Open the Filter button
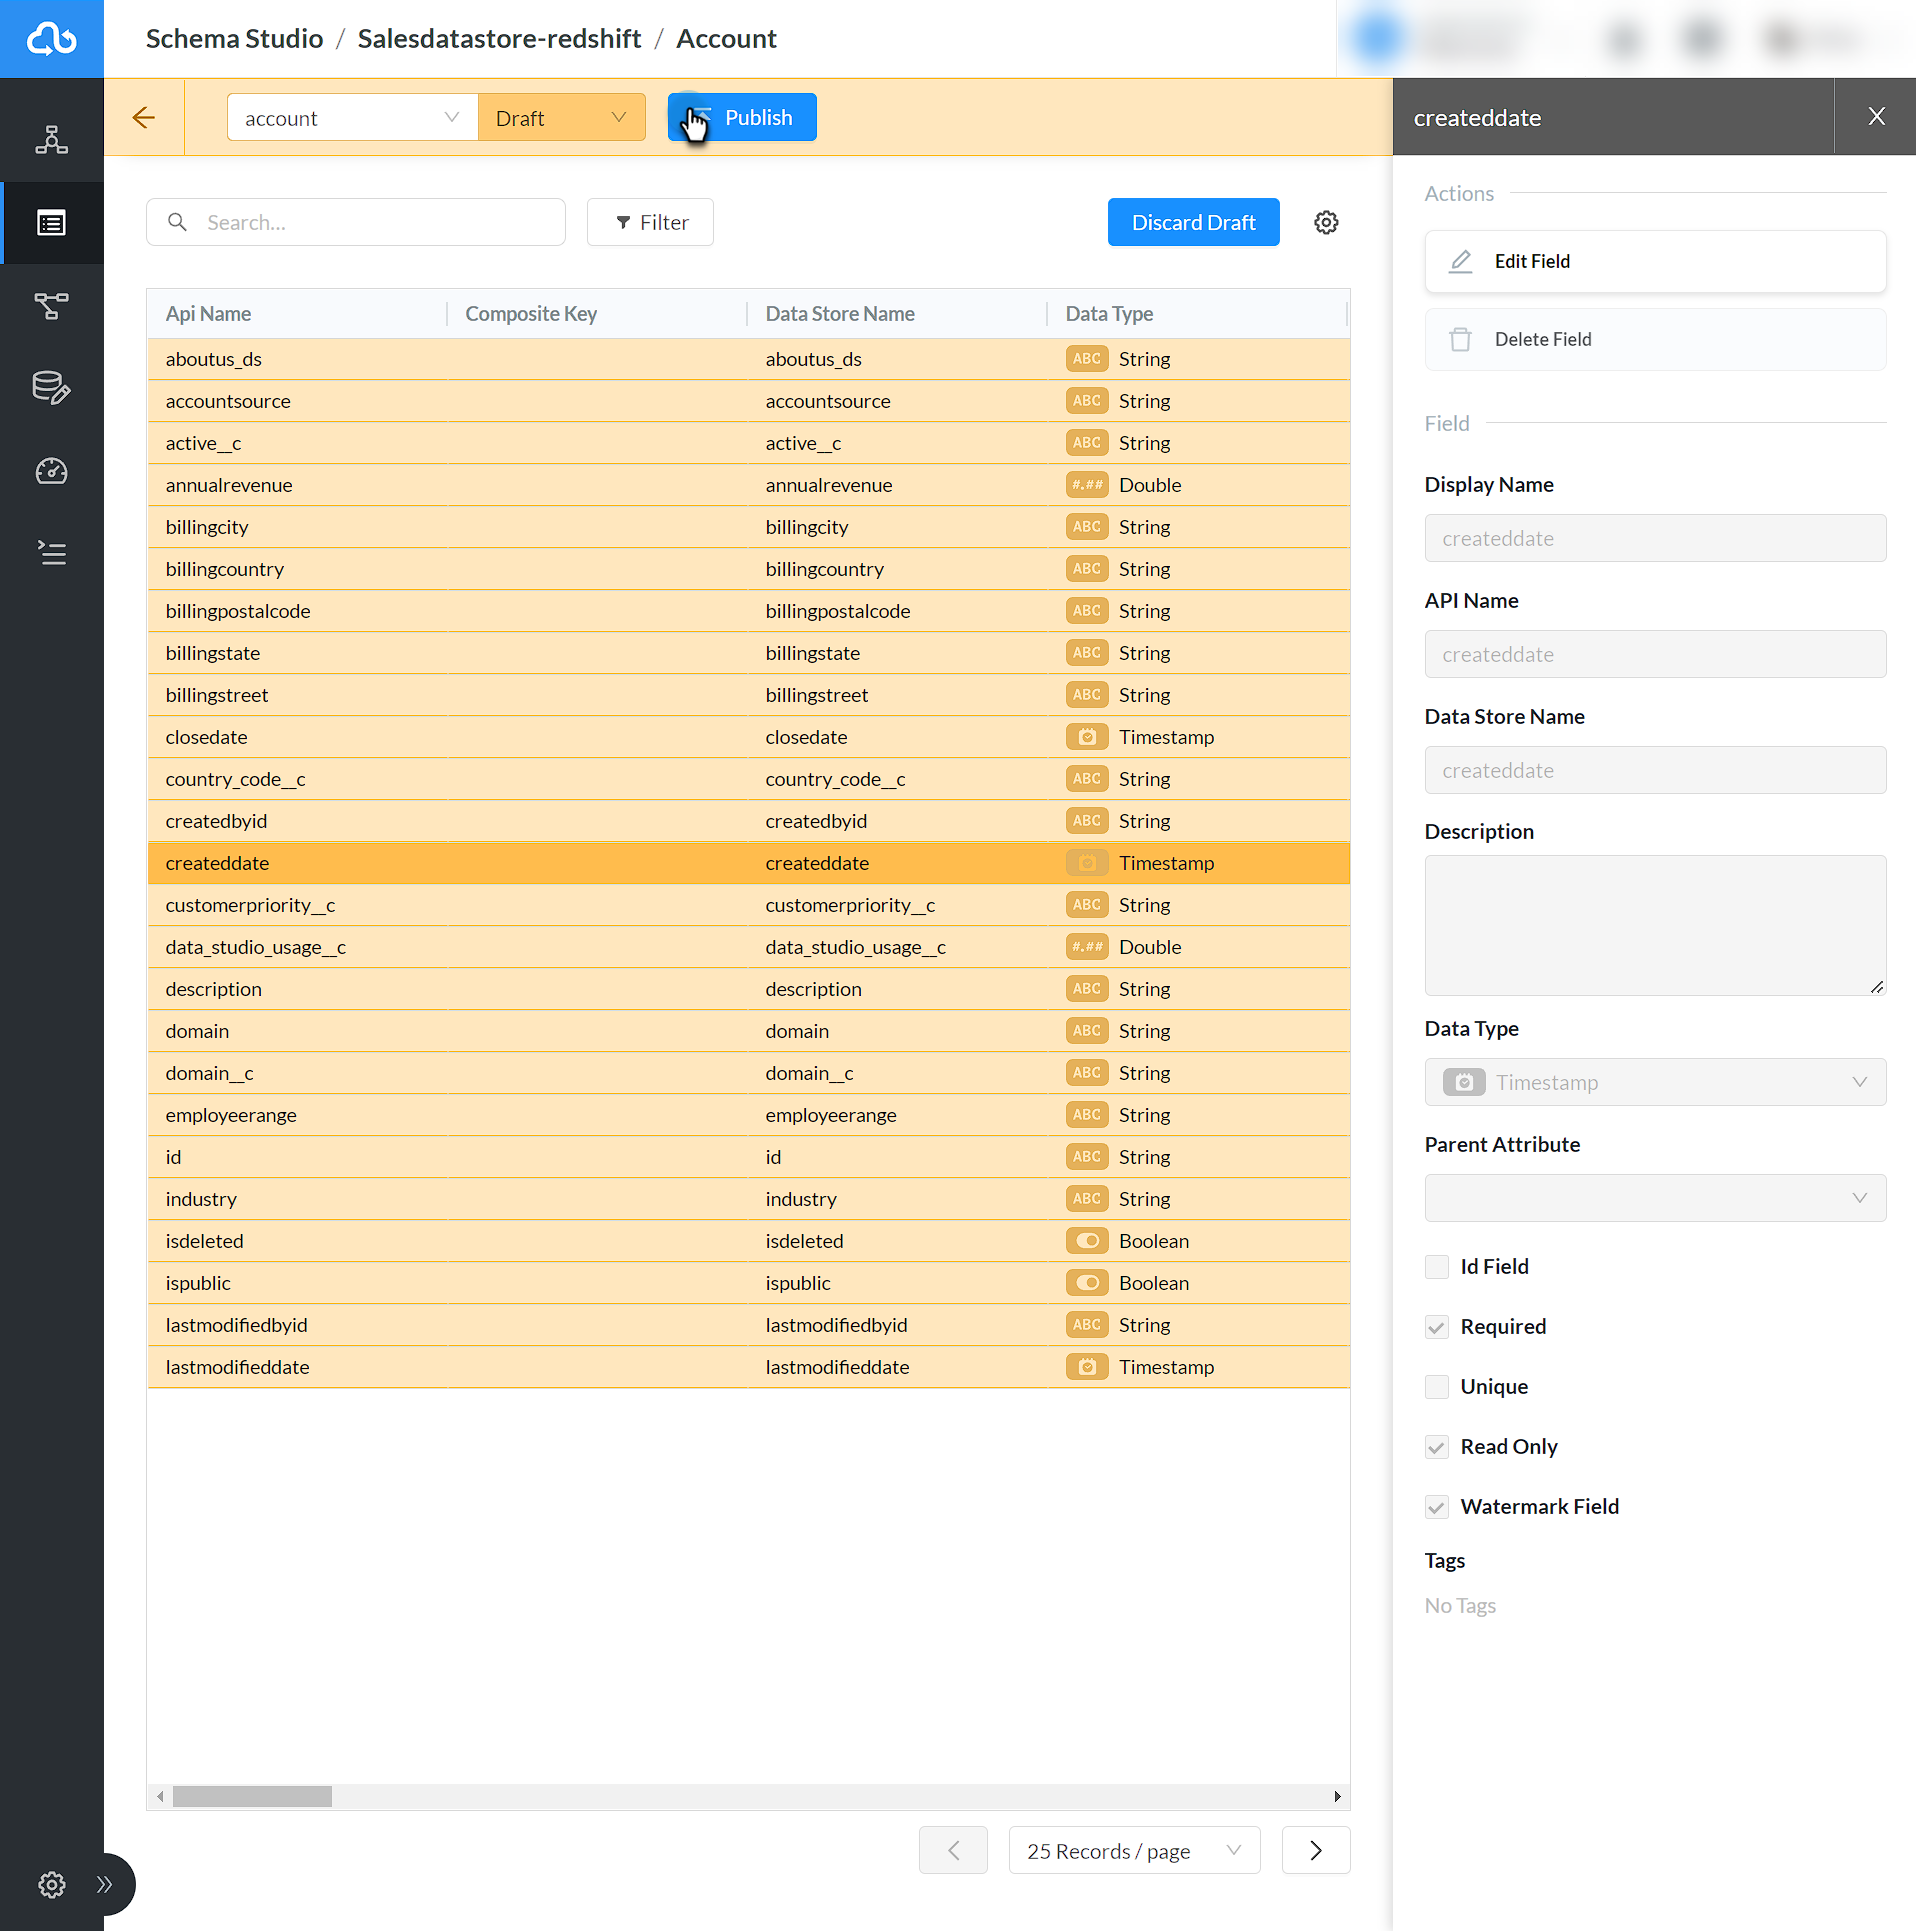Screen dimensions: 1916x1931 tap(650, 223)
